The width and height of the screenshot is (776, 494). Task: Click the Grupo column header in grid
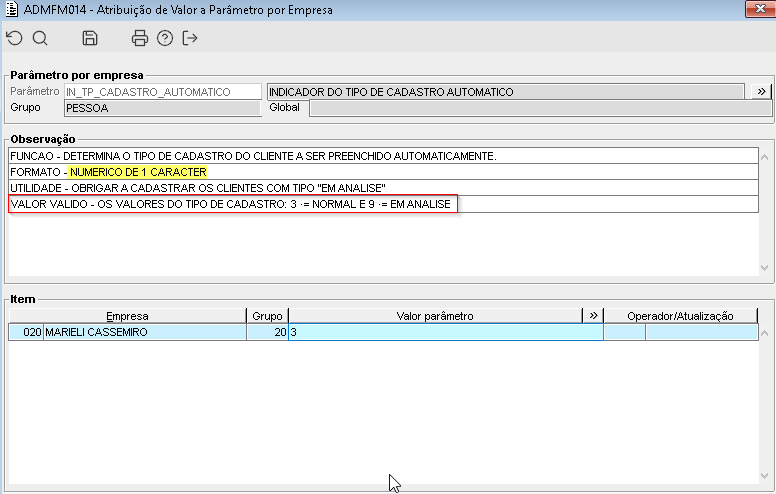point(267,316)
